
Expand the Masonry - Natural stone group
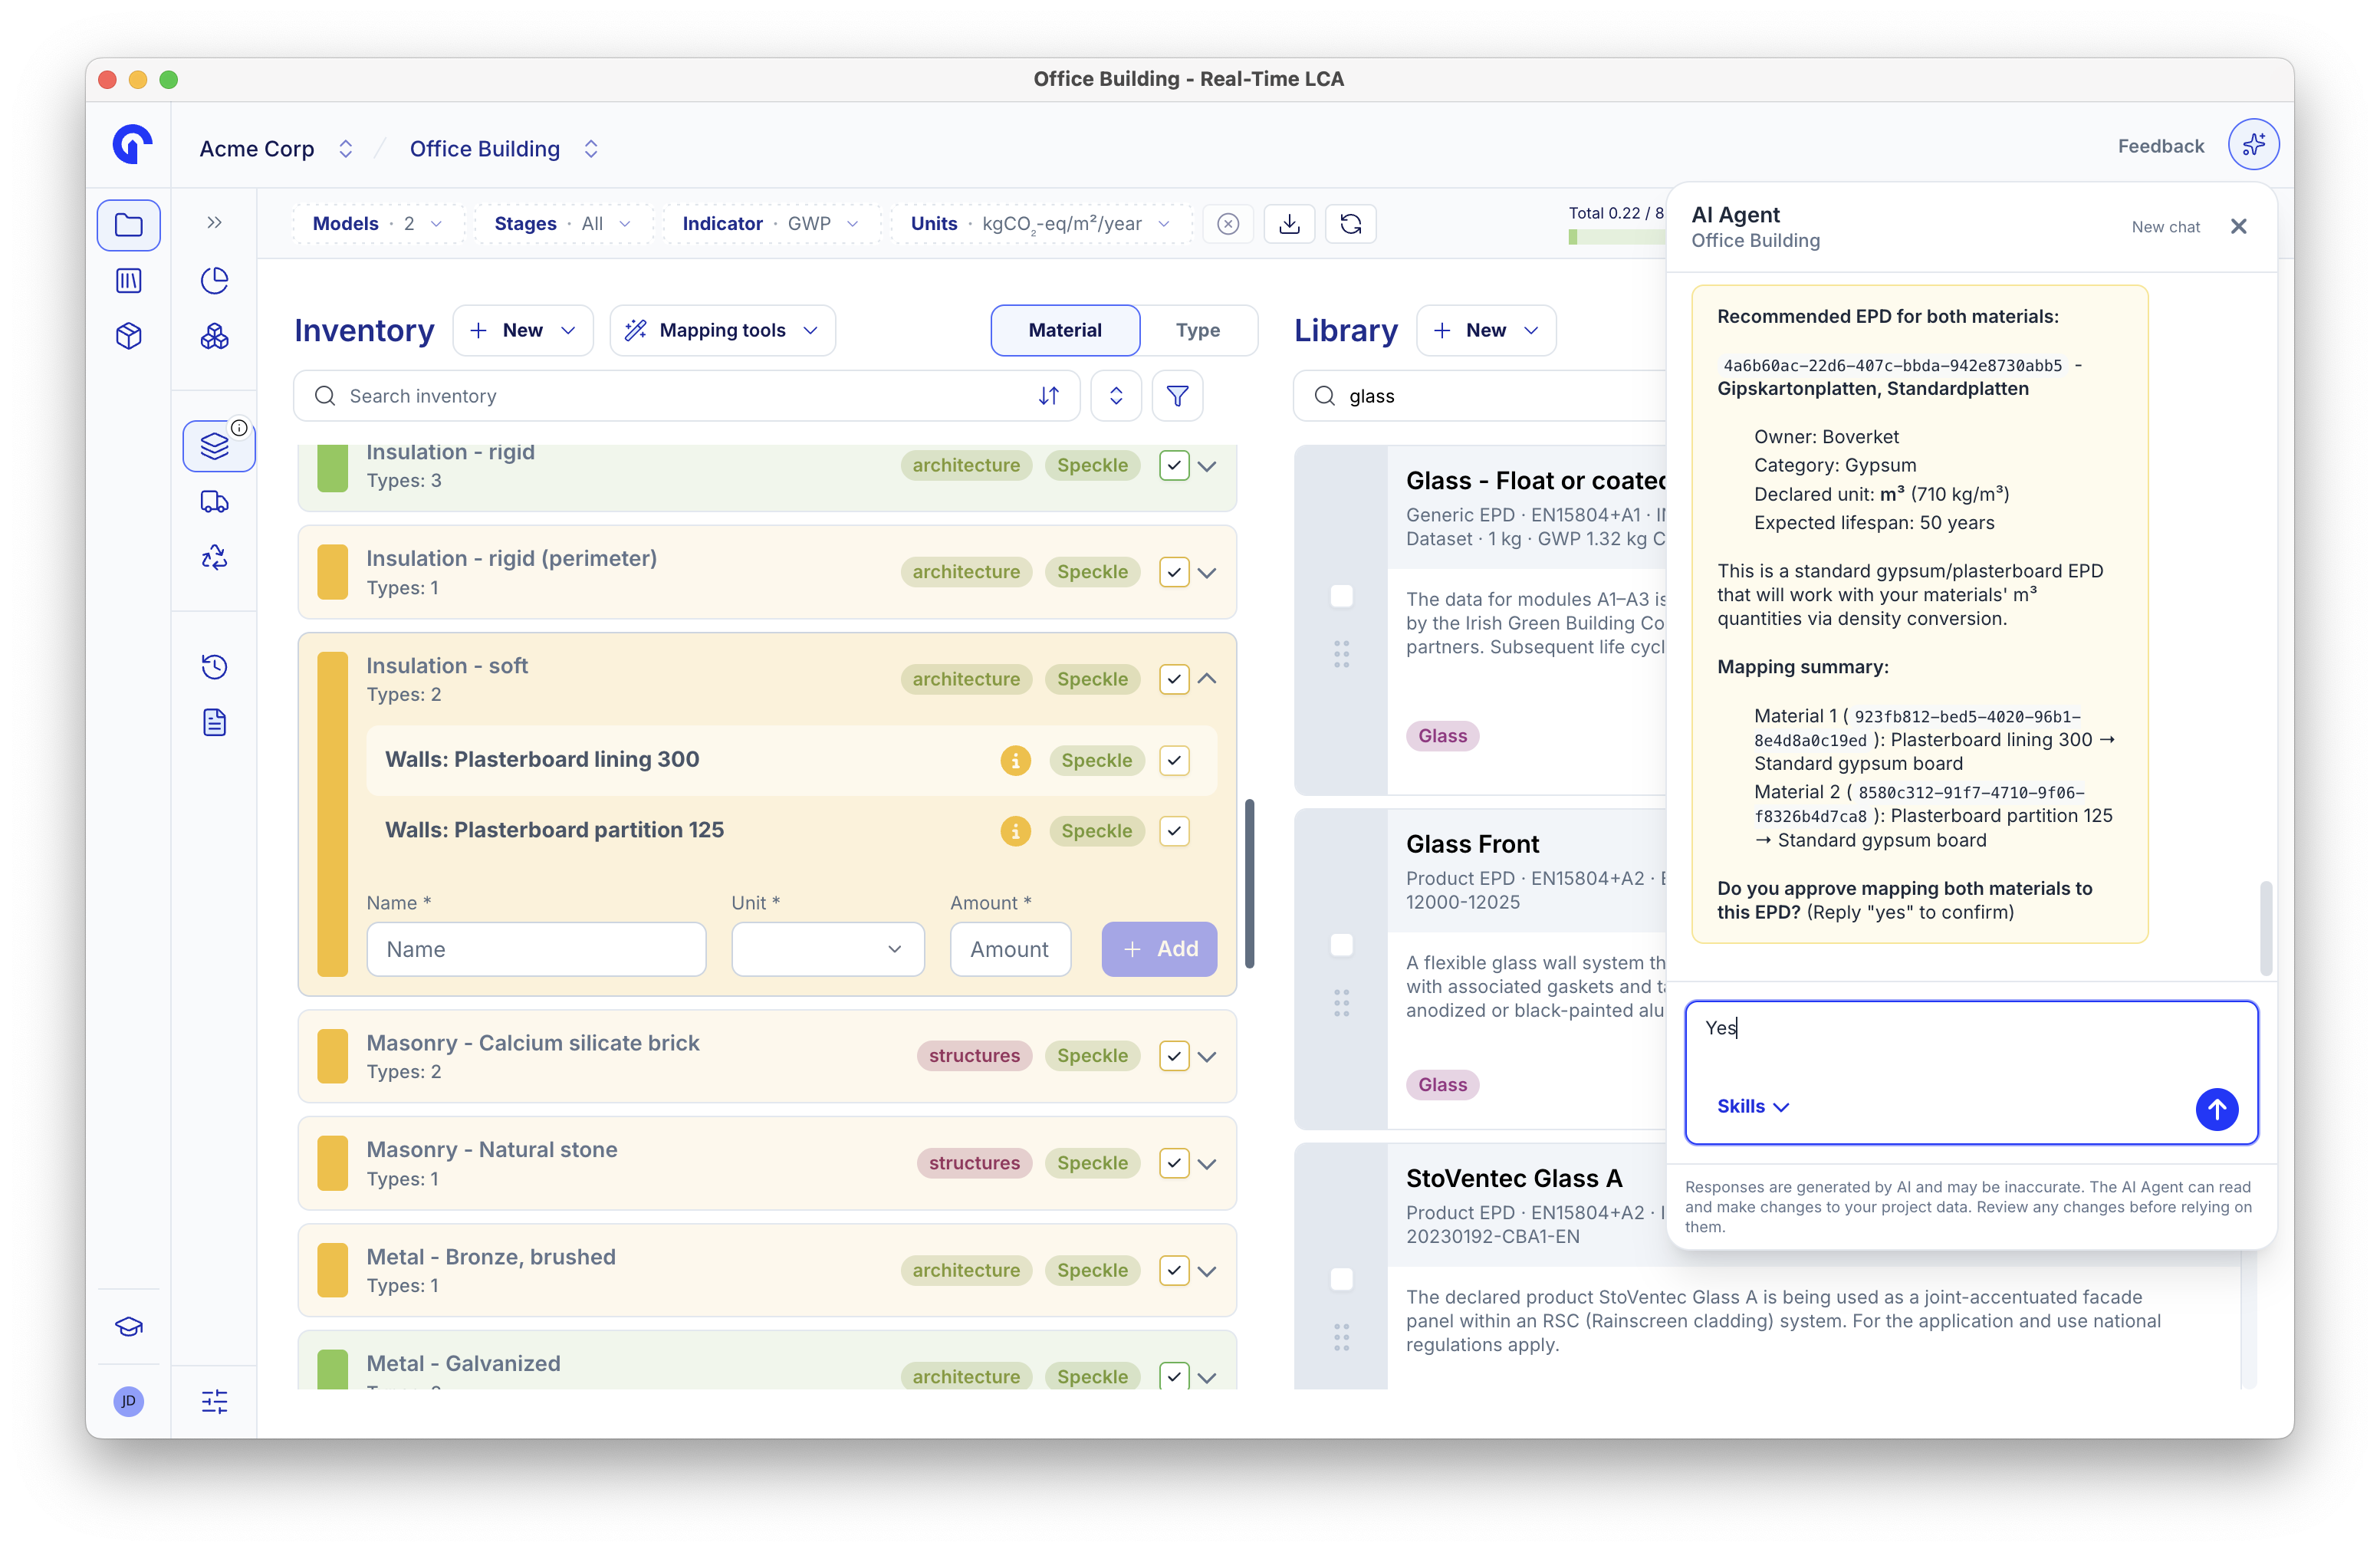tap(1207, 1164)
